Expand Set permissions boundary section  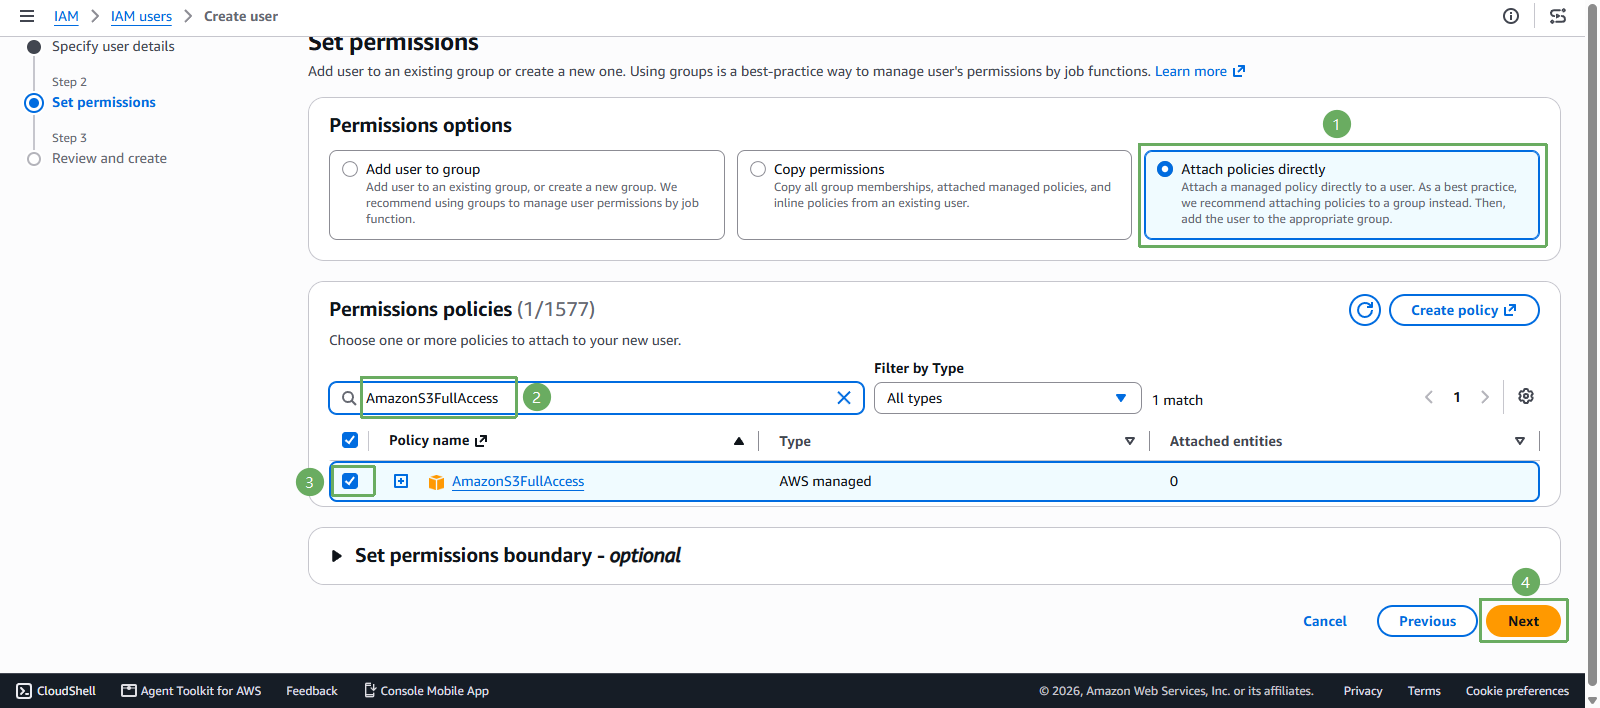click(337, 556)
